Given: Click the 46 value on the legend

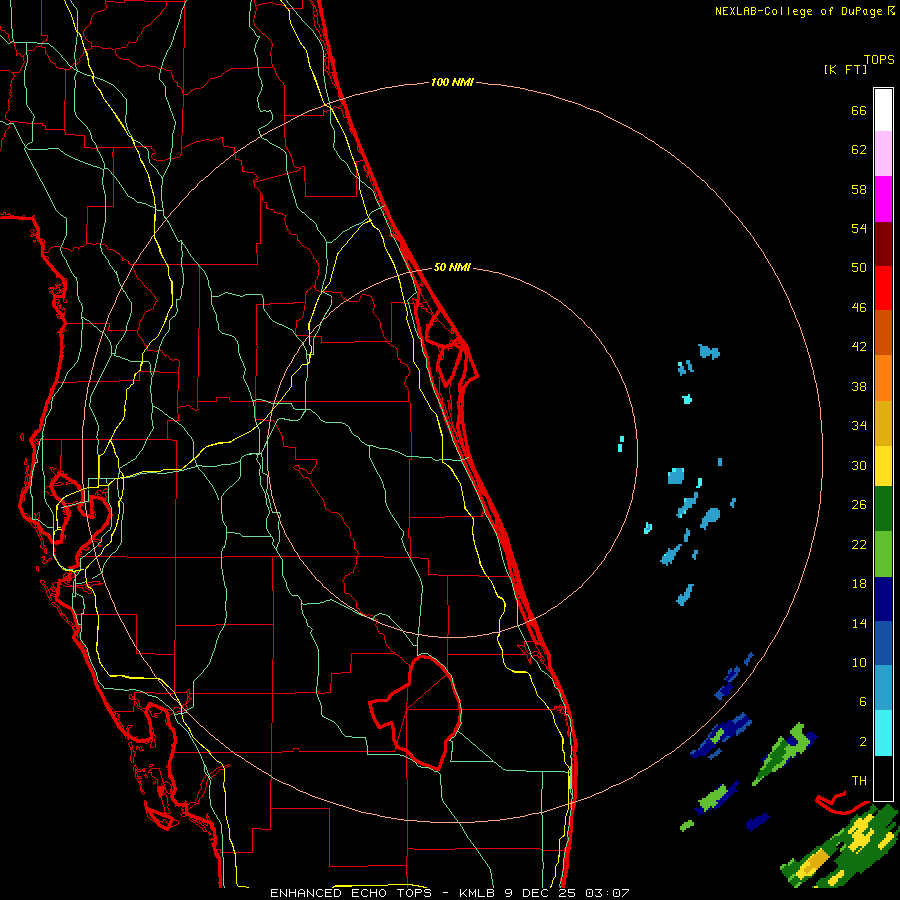Looking at the screenshot, I should 859,308.
